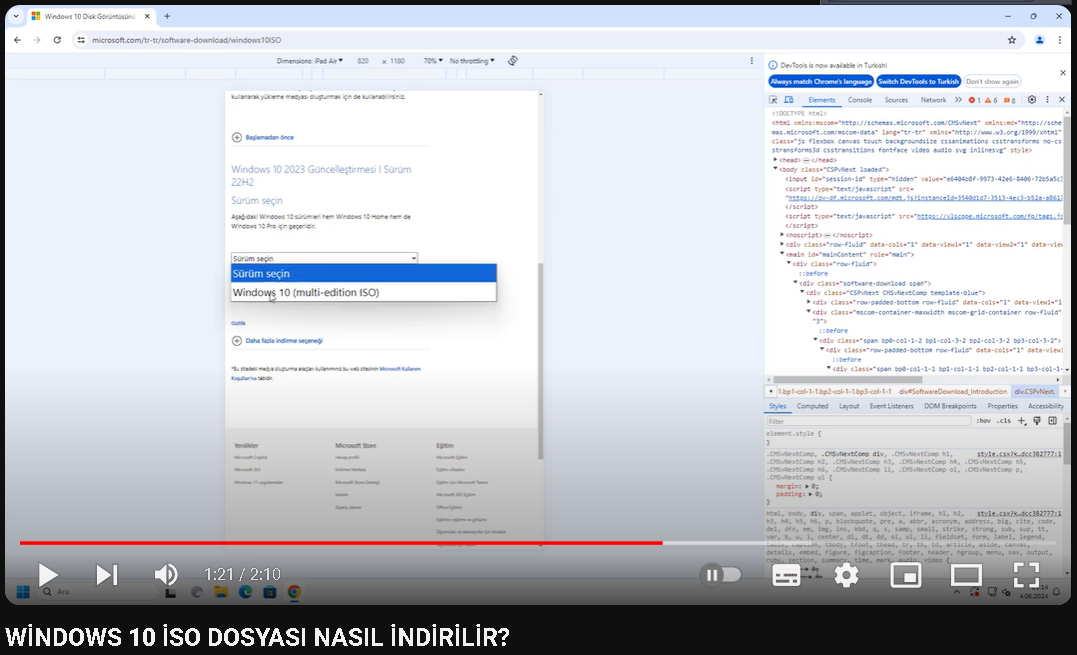Open the Gizlilik link

[238, 323]
